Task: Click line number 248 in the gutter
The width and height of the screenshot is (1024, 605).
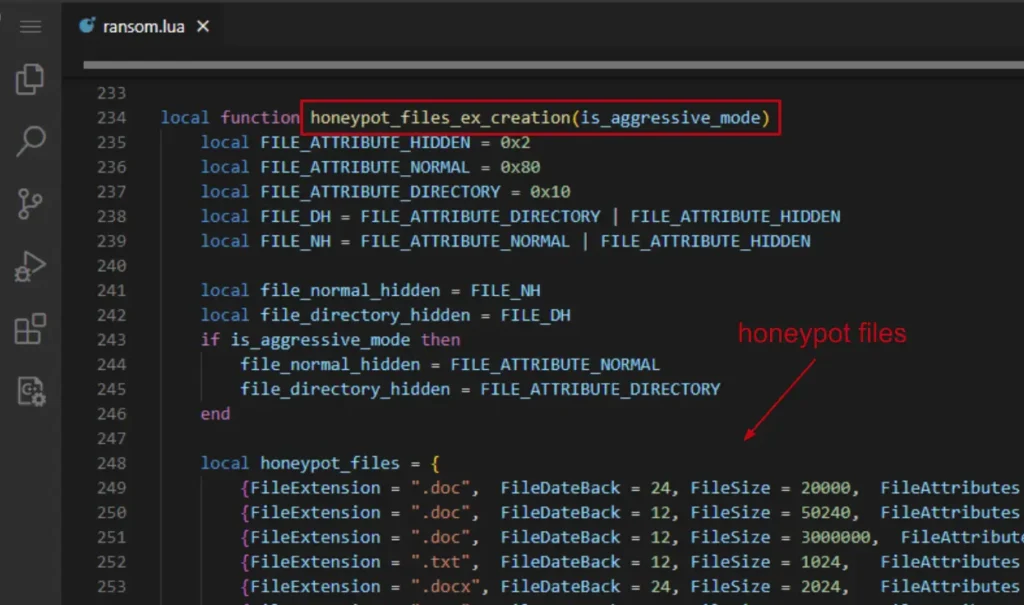Action: (x=111, y=463)
